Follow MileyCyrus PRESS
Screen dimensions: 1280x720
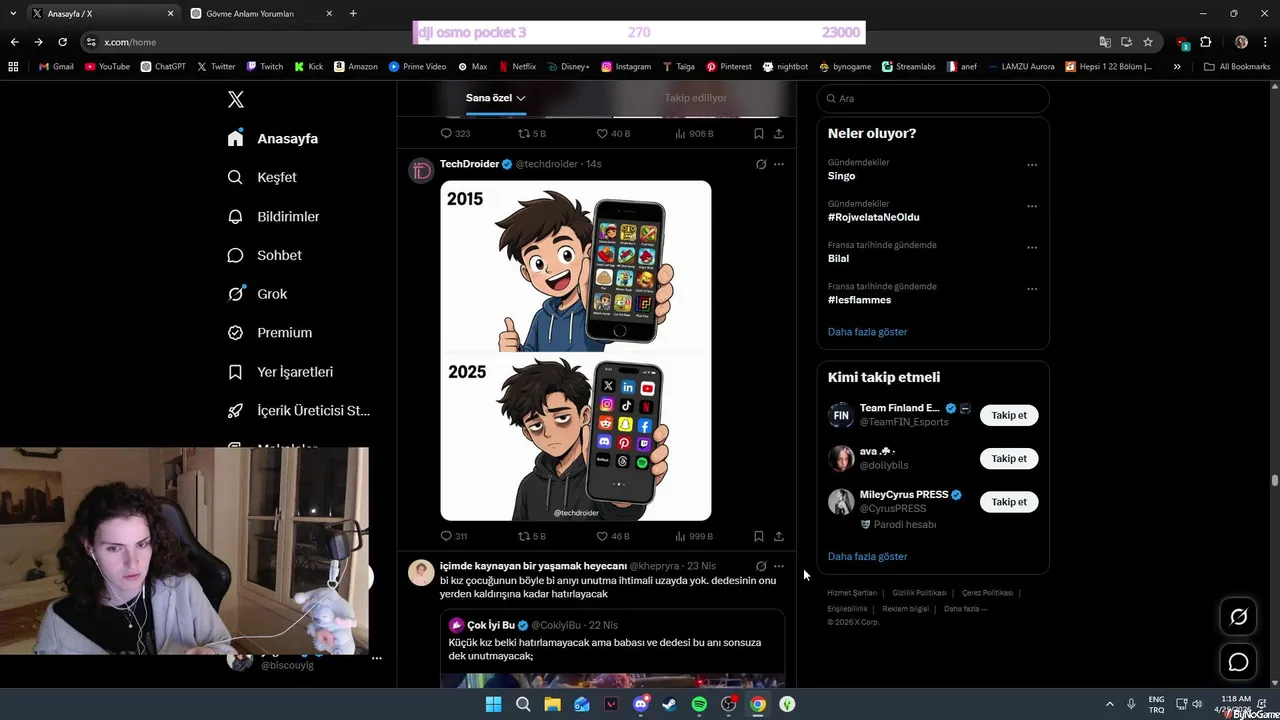(1009, 502)
